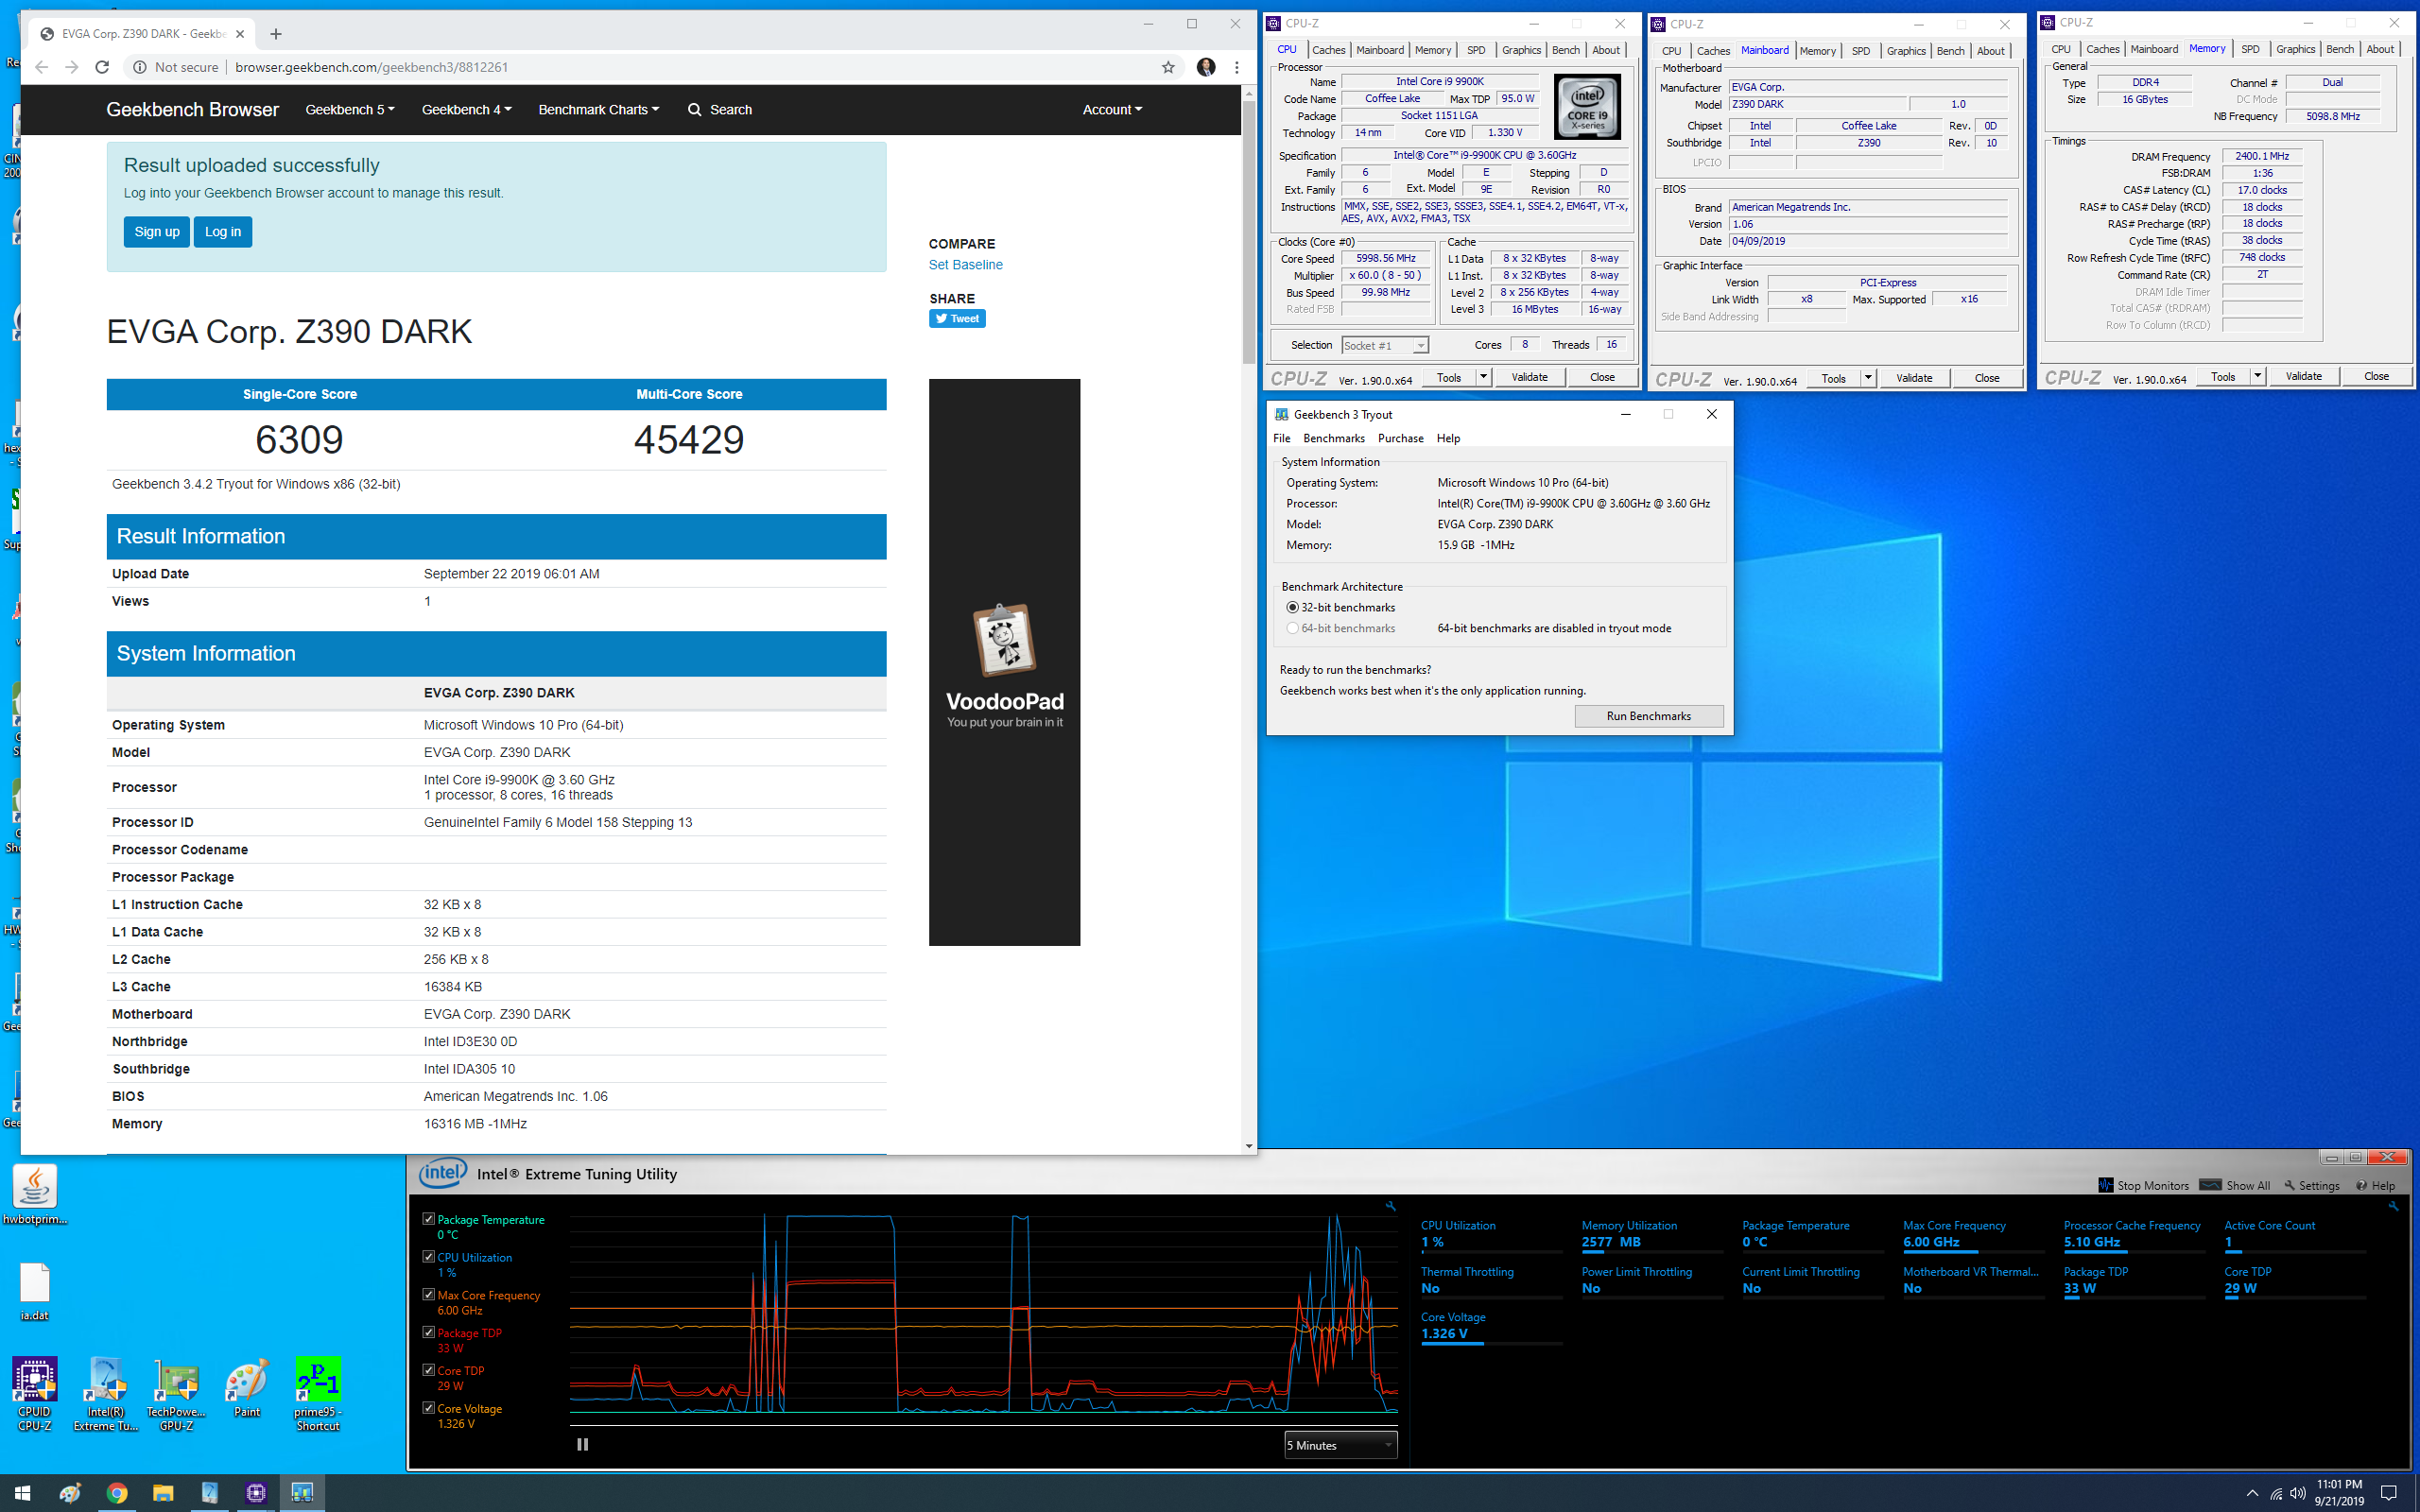2420x1512 pixels.
Task: Click Search in Geekbench Browser navbar
Action: [720, 110]
